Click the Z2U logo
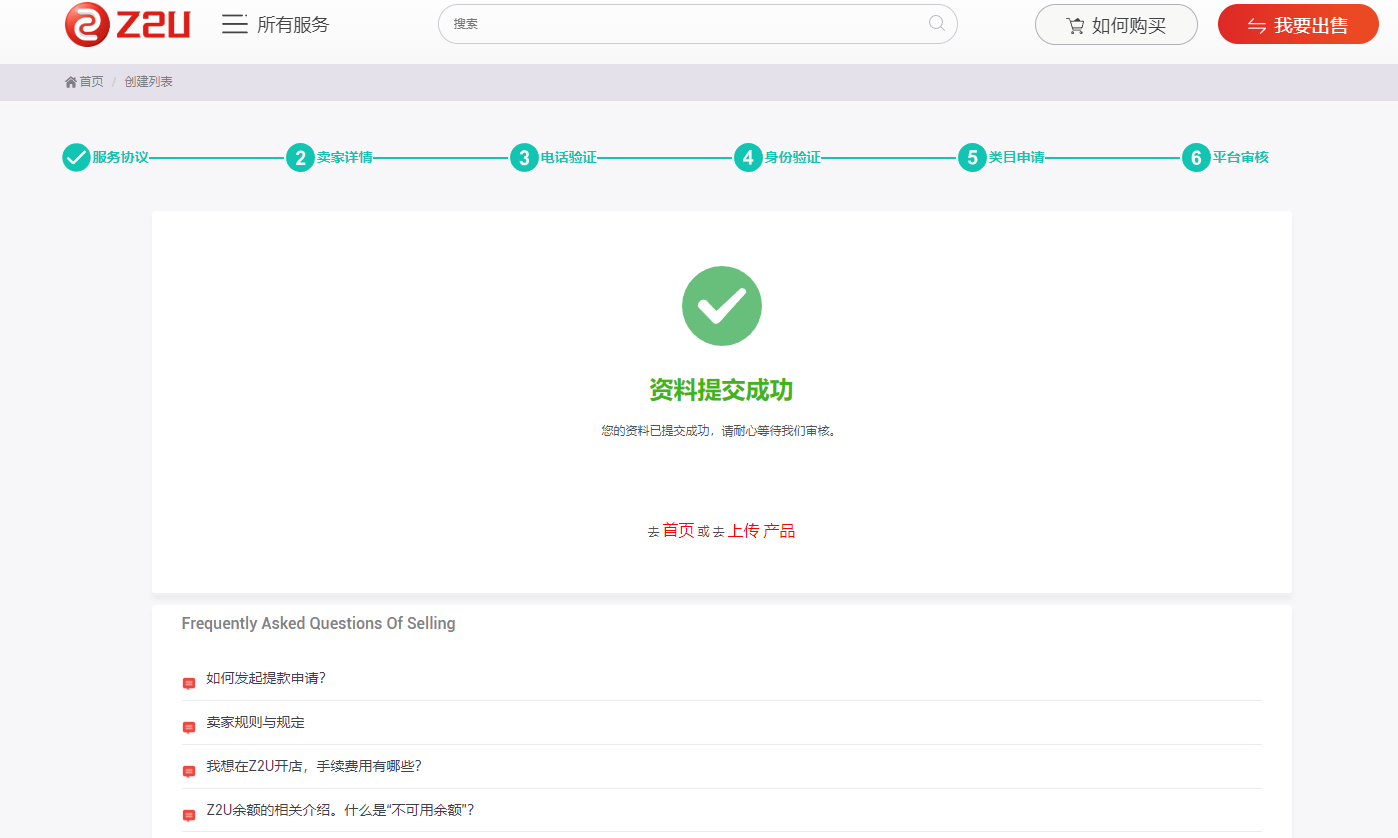Image resolution: width=1398 pixels, height=838 pixels. click(127, 25)
